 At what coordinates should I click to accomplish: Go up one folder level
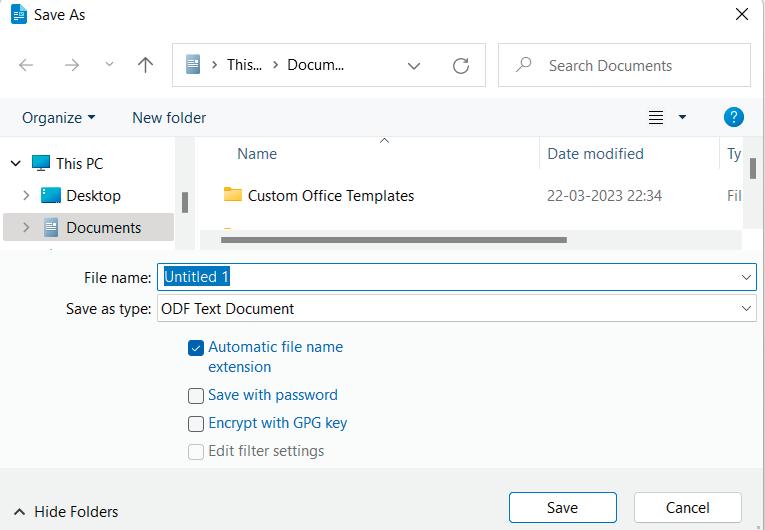[x=146, y=65]
